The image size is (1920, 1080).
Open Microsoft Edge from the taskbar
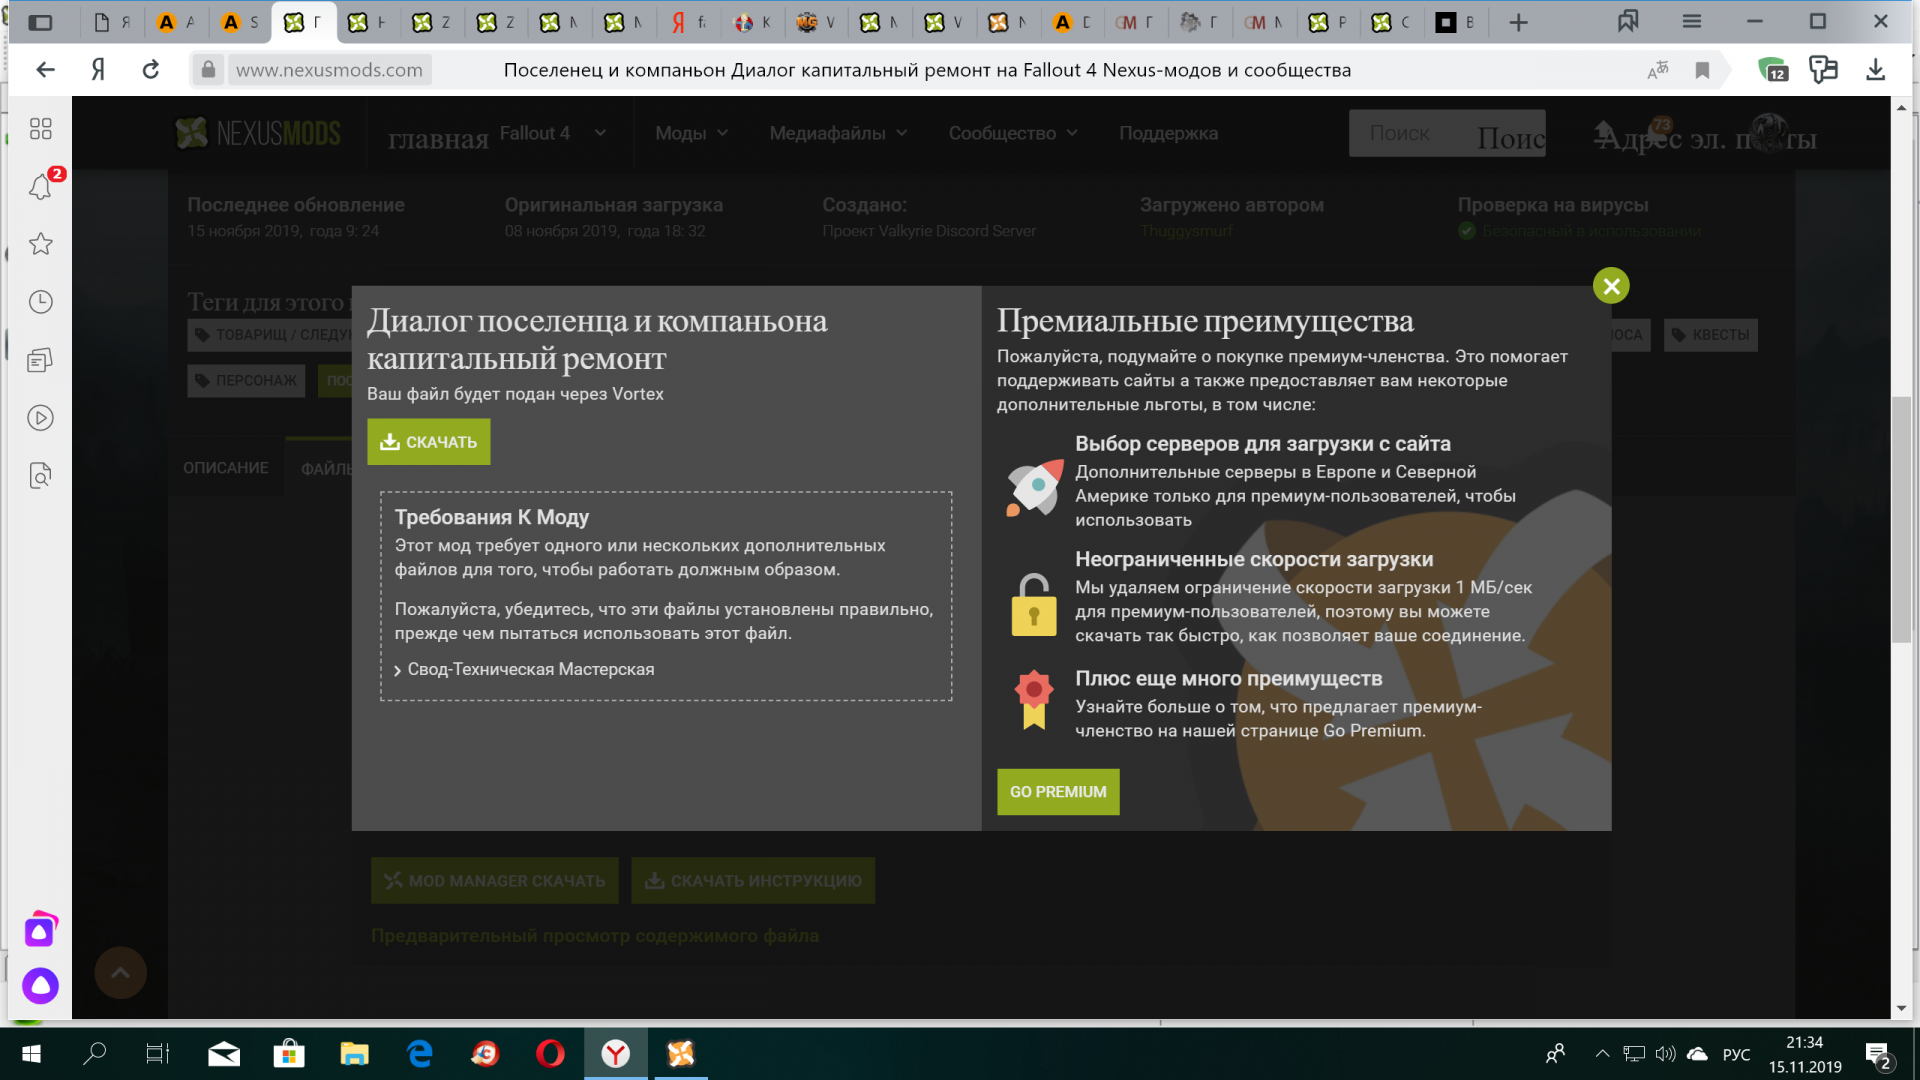click(420, 1054)
